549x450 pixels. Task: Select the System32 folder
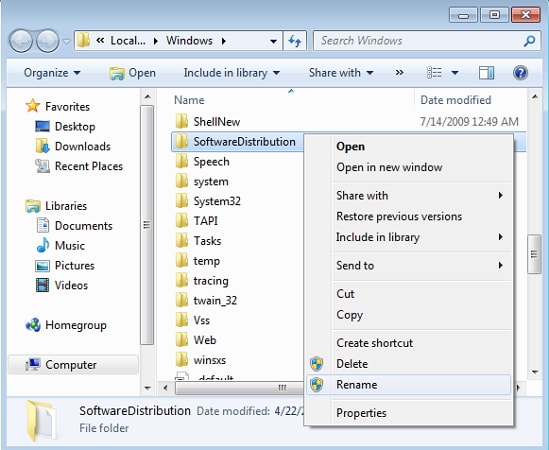[x=208, y=201]
